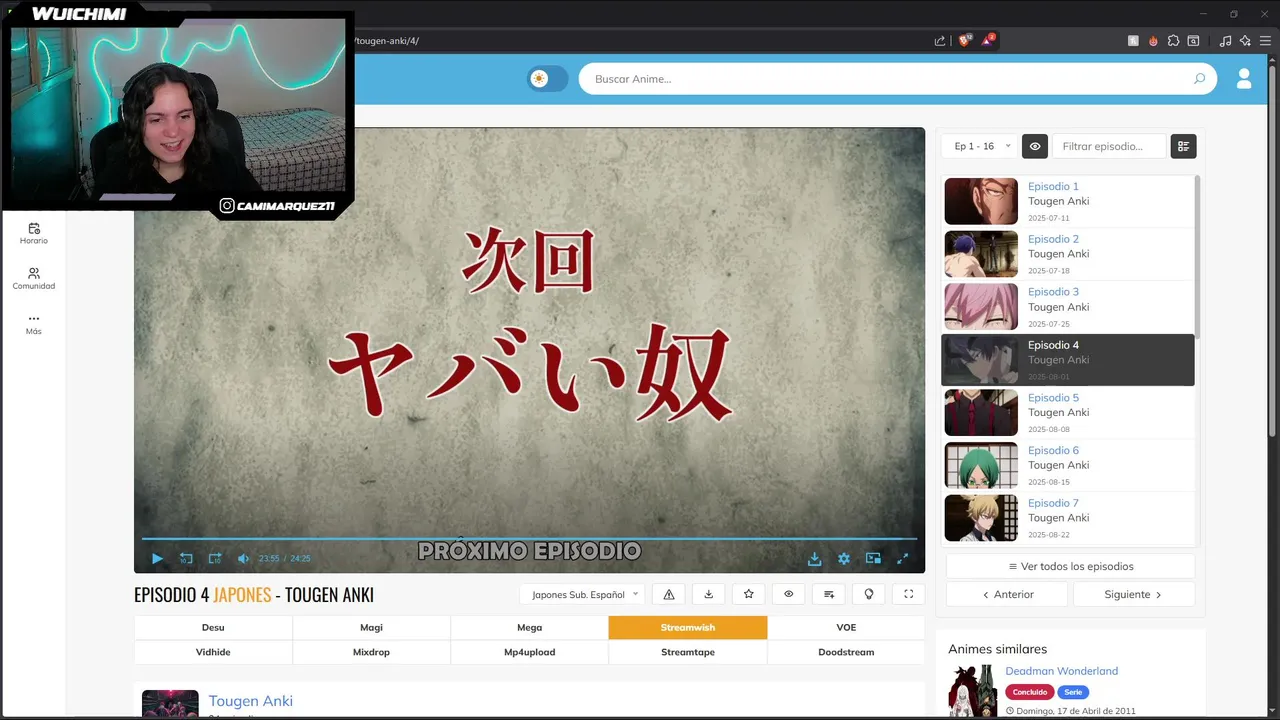The width and height of the screenshot is (1280, 720).
Task: Switch episode list view layout button
Action: coord(1183,146)
